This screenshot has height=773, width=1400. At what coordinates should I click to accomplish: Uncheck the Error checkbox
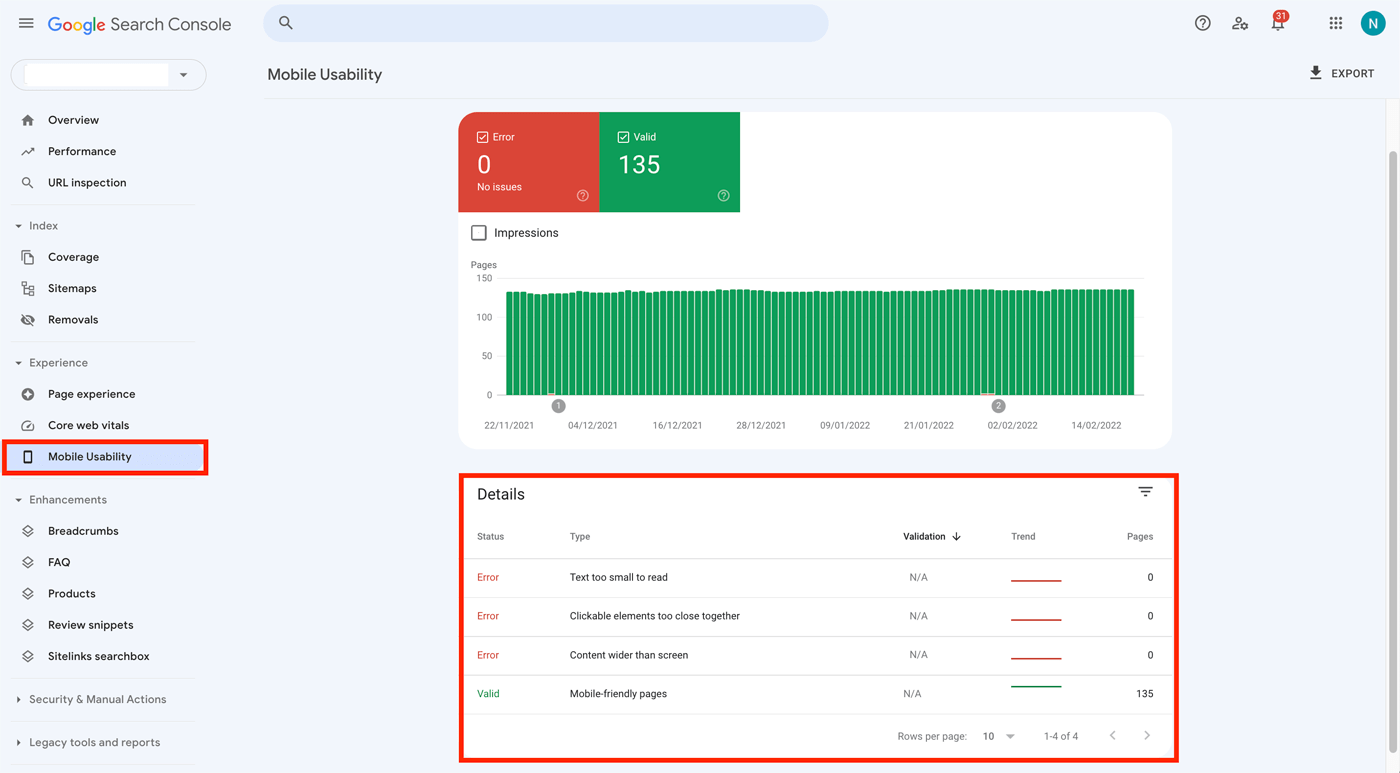(483, 137)
